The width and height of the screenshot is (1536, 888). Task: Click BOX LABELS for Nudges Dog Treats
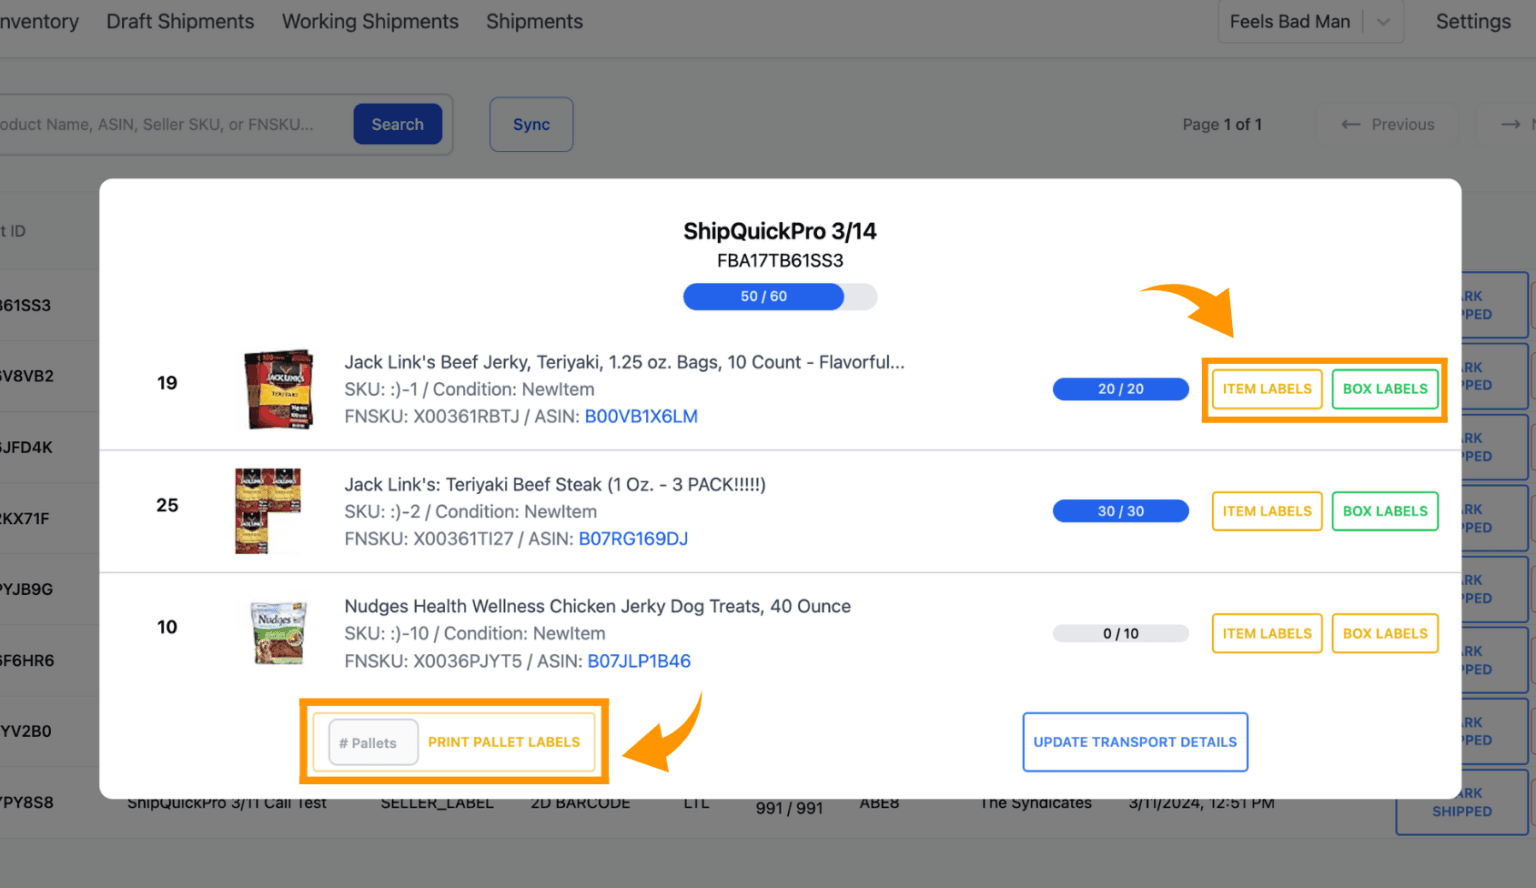[x=1385, y=633]
